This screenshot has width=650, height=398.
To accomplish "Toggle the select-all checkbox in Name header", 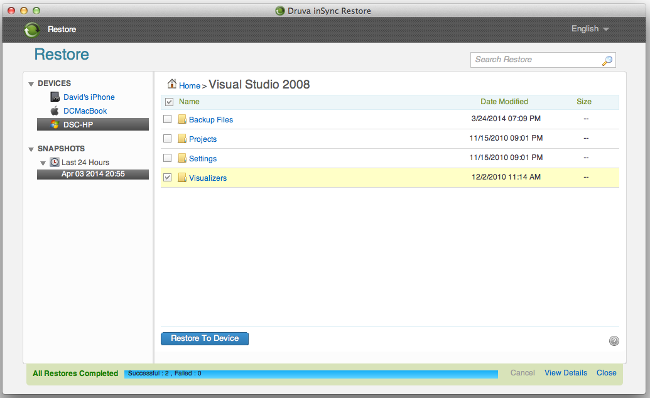I will pyautogui.click(x=169, y=102).
